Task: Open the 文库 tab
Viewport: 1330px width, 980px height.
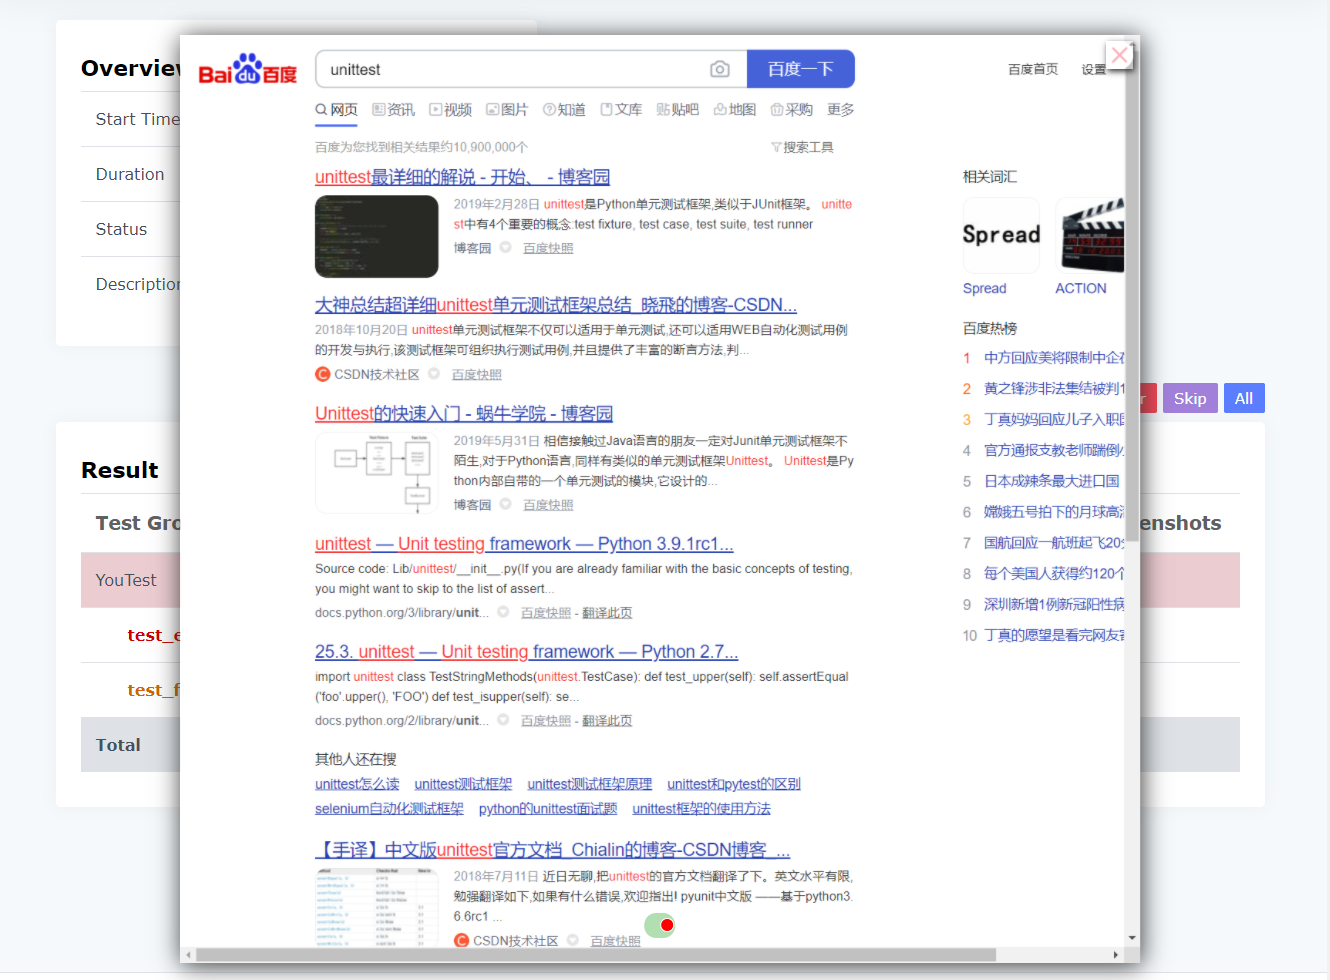Action: coord(621,110)
